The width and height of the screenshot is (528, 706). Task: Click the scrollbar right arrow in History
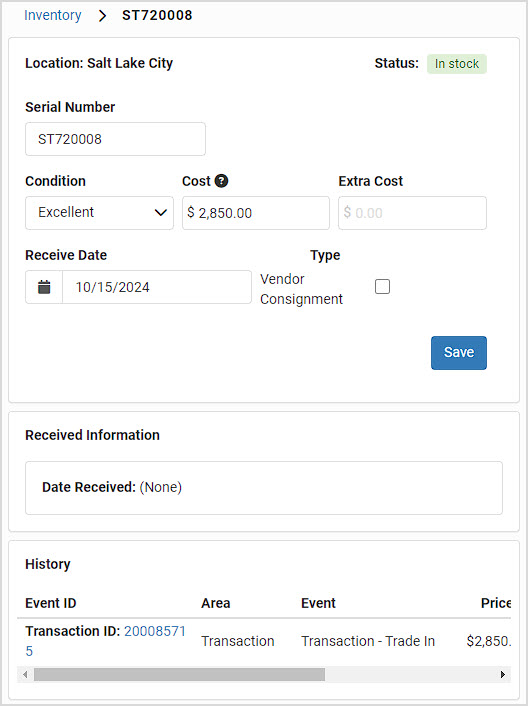pyautogui.click(x=503, y=674)
